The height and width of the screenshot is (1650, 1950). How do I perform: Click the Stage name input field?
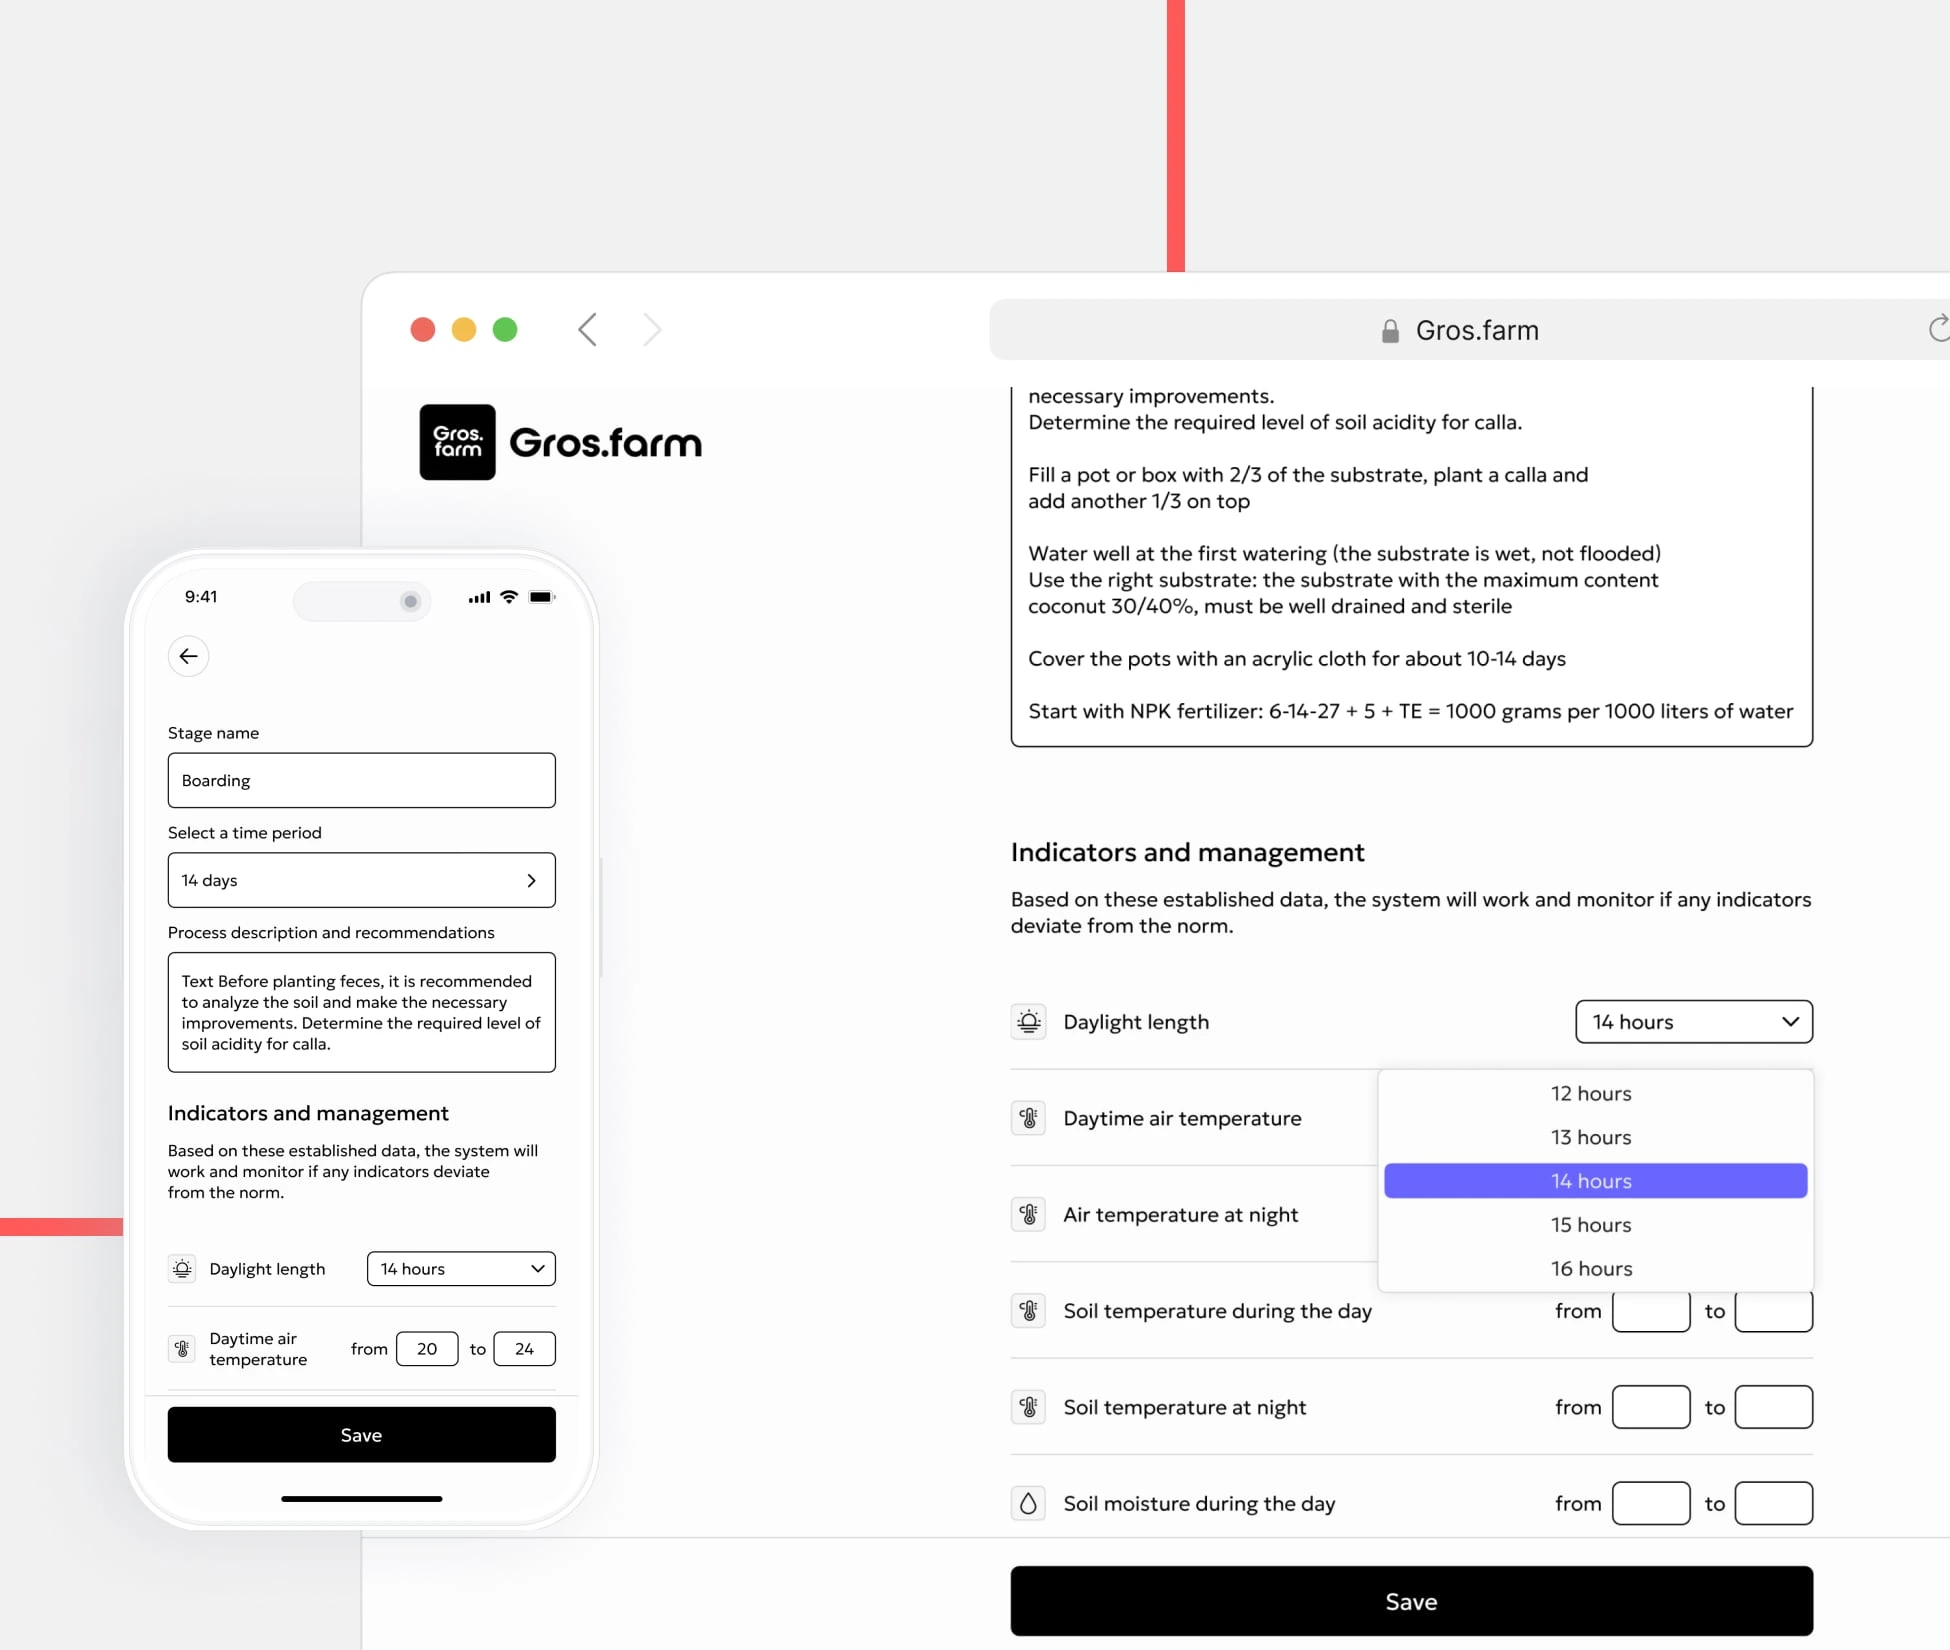point(360,779)
